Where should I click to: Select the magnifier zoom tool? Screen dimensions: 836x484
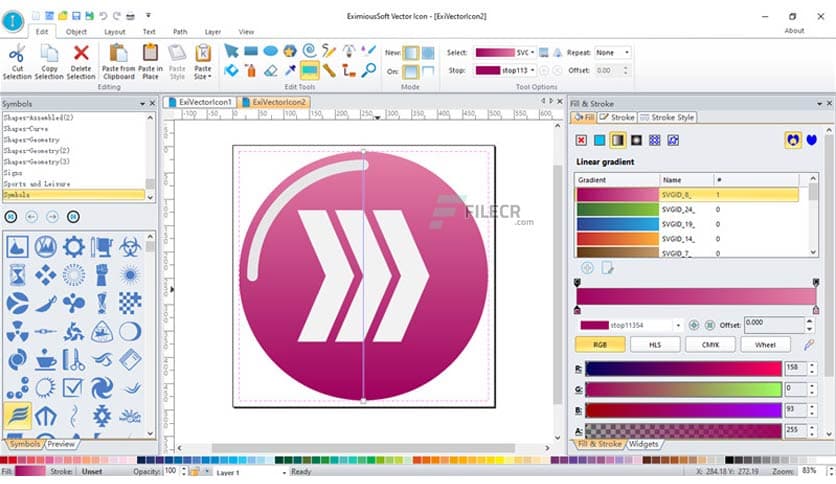(368, 70)
